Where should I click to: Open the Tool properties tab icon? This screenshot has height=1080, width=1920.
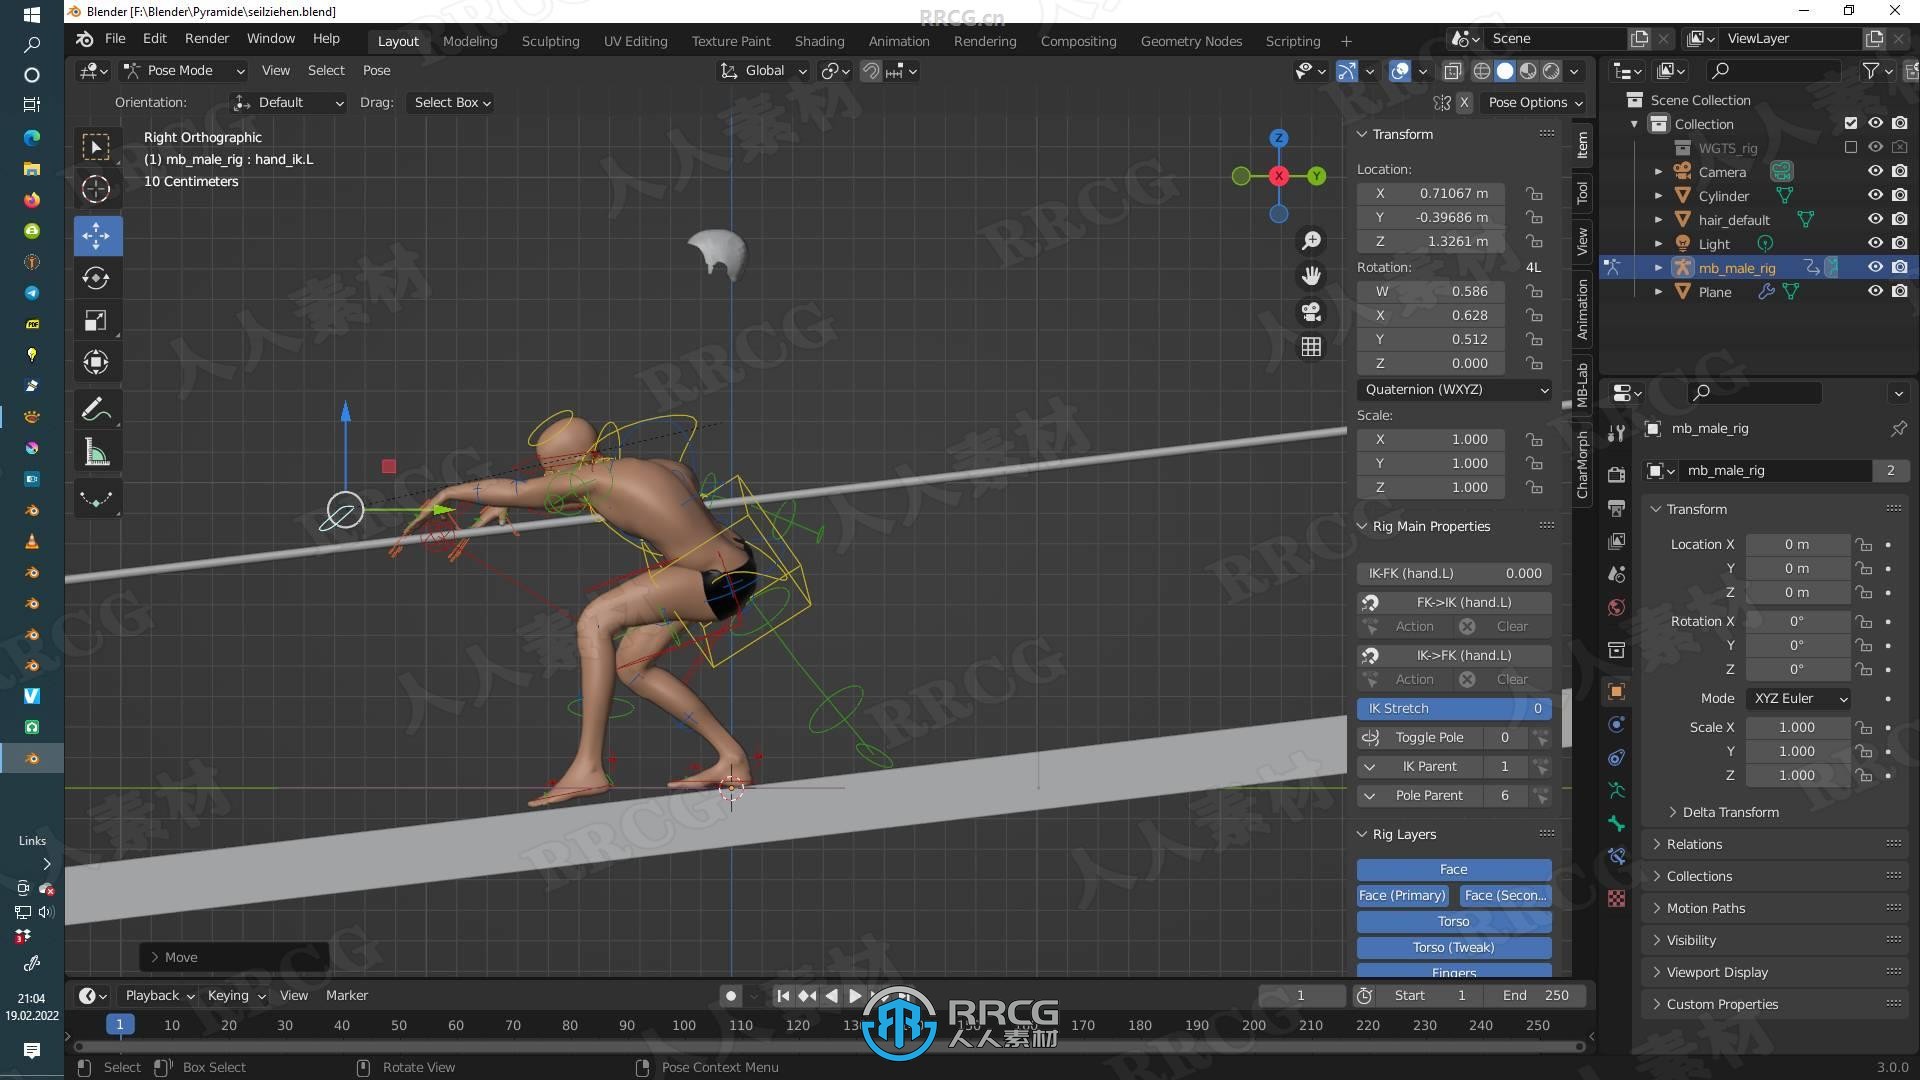point(1616,433)
